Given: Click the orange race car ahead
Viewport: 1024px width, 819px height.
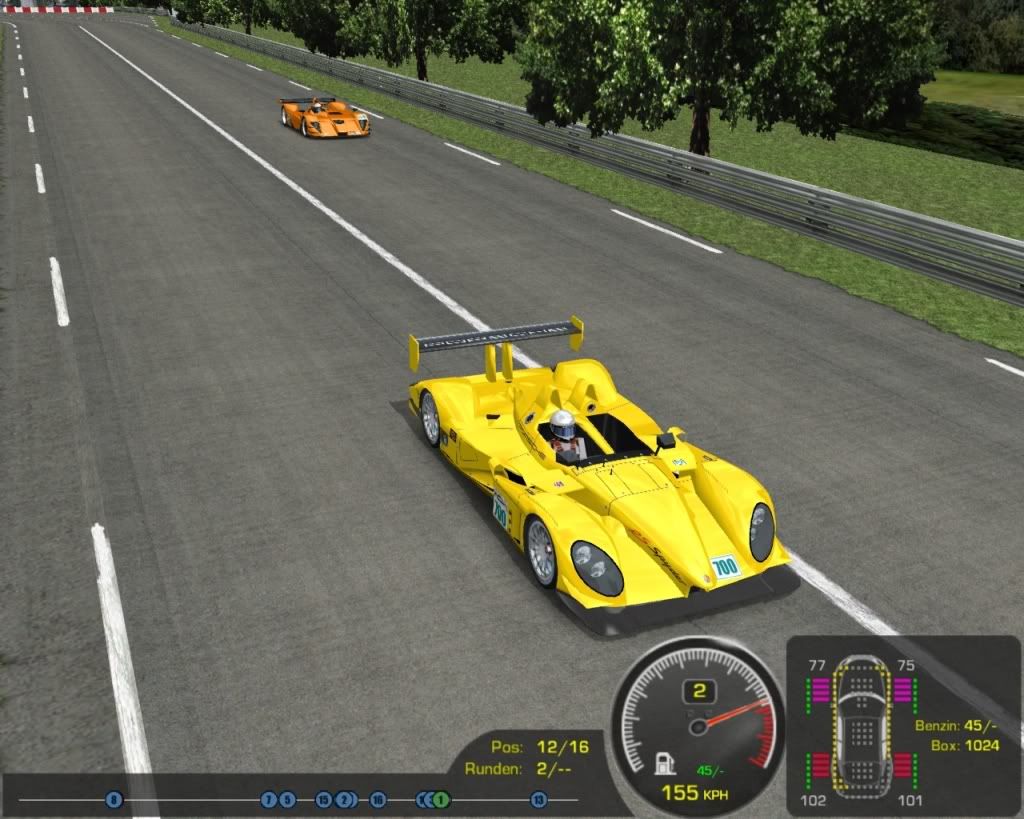Looking at the screenshot, I should pos(324,117).
